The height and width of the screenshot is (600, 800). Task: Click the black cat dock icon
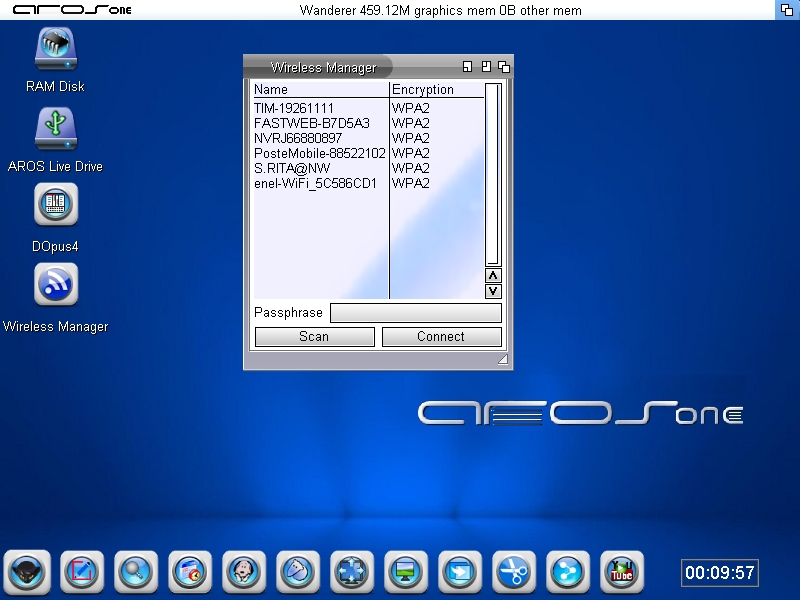pyautogui.click(x=28, y=571)
